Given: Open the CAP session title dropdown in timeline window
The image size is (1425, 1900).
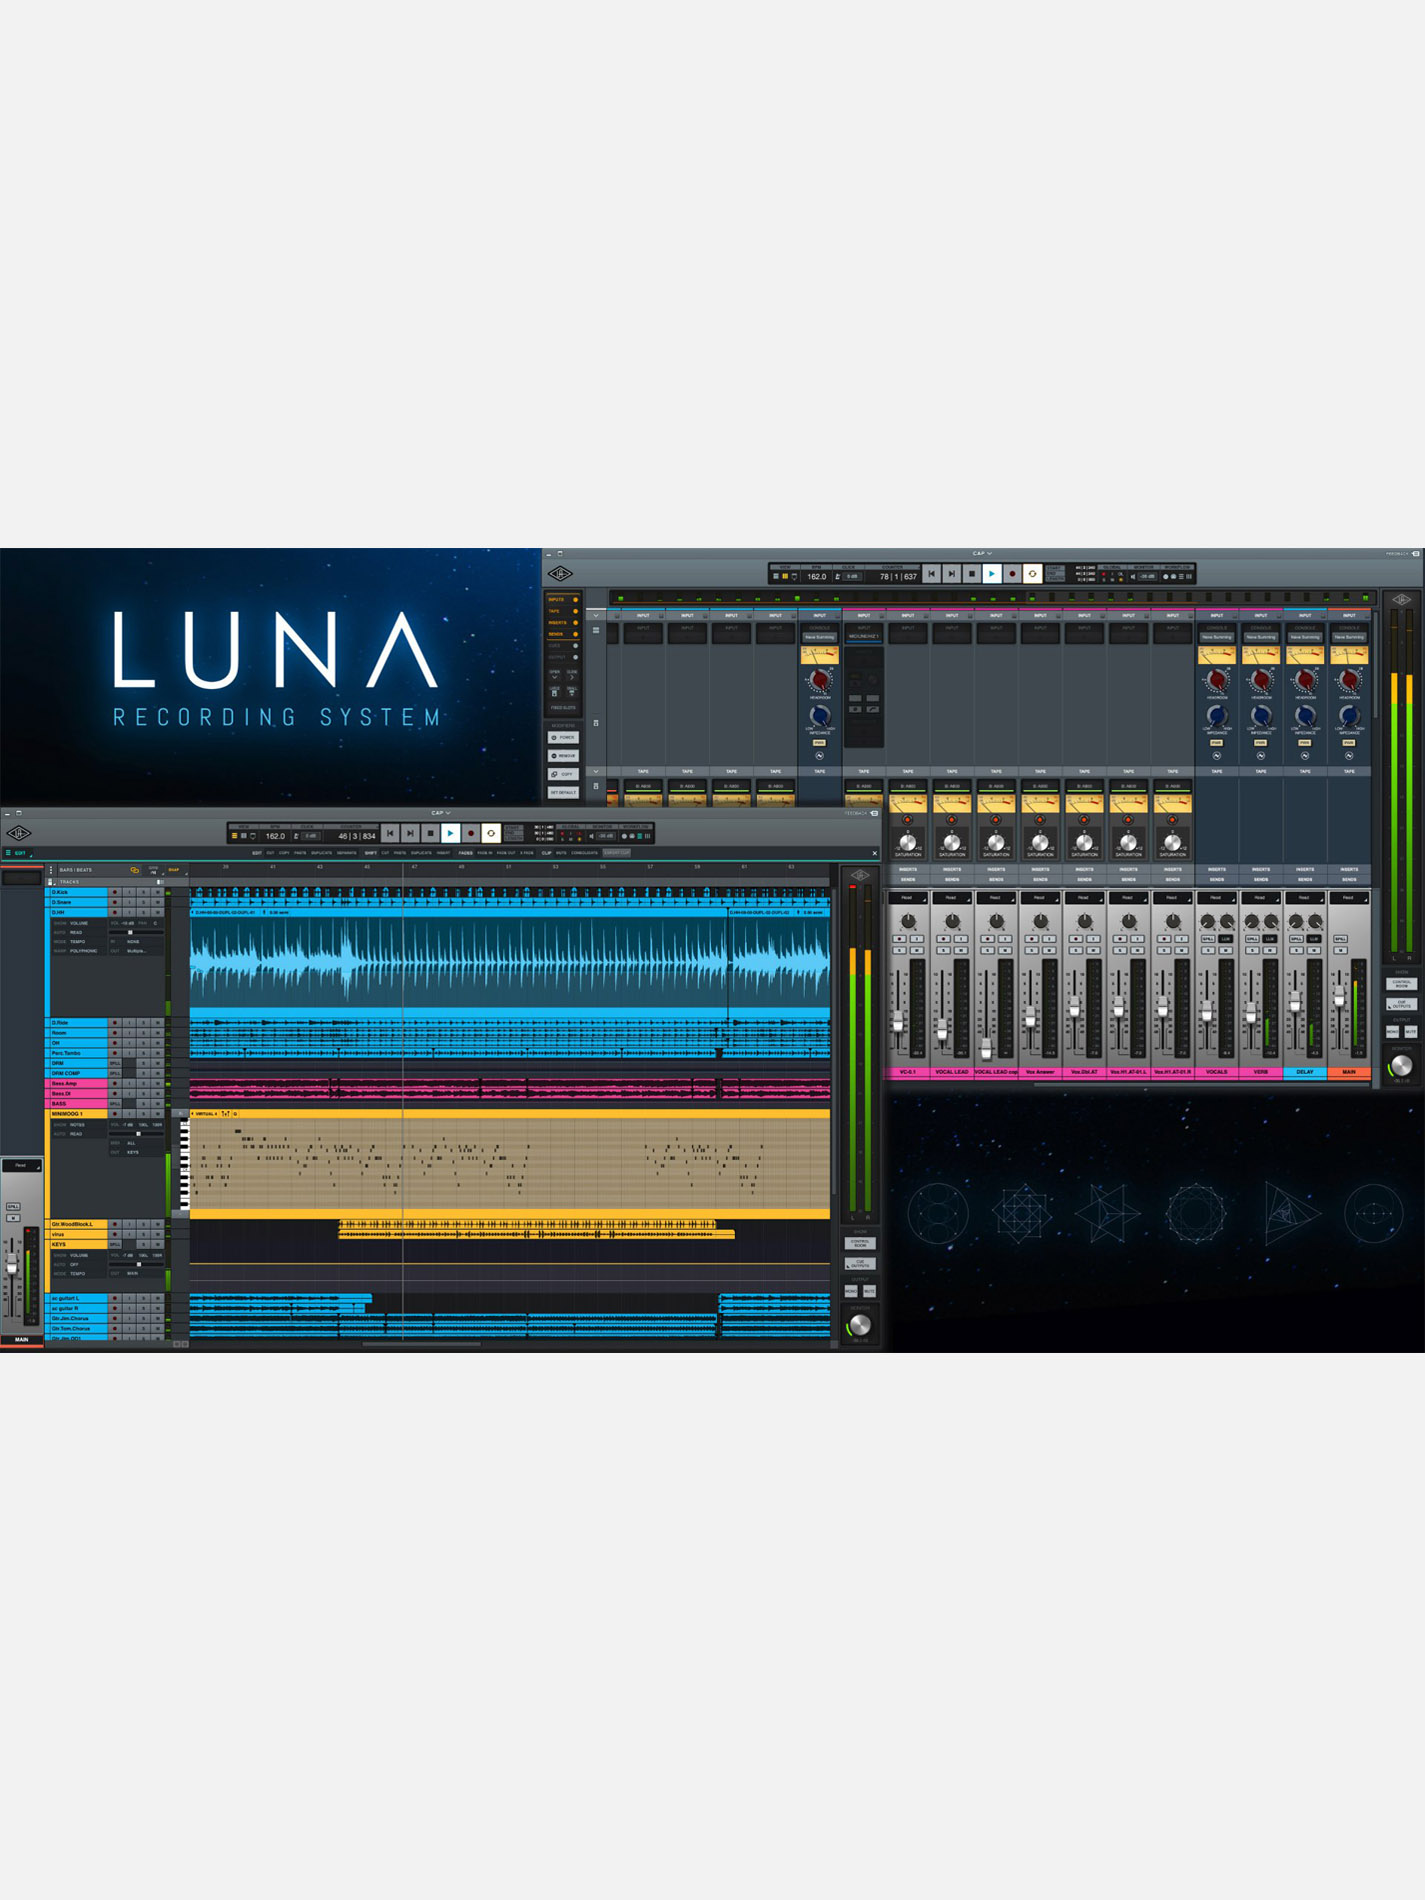Looking at the screenshot, I should [441, 813].
